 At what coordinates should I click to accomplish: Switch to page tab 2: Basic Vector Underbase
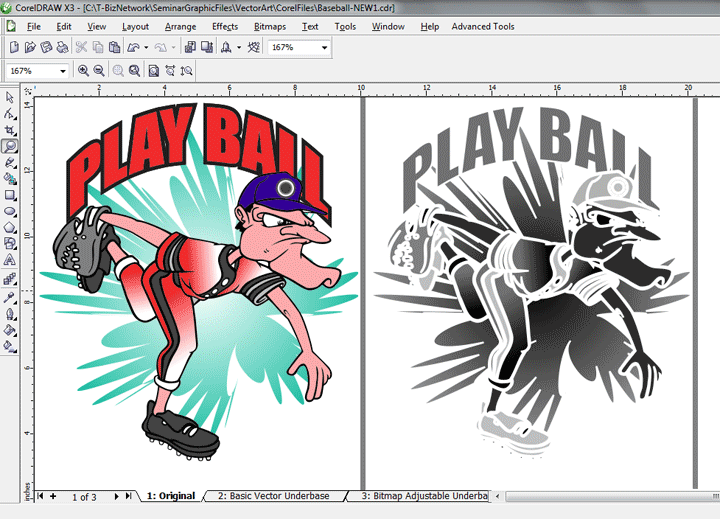274,496
